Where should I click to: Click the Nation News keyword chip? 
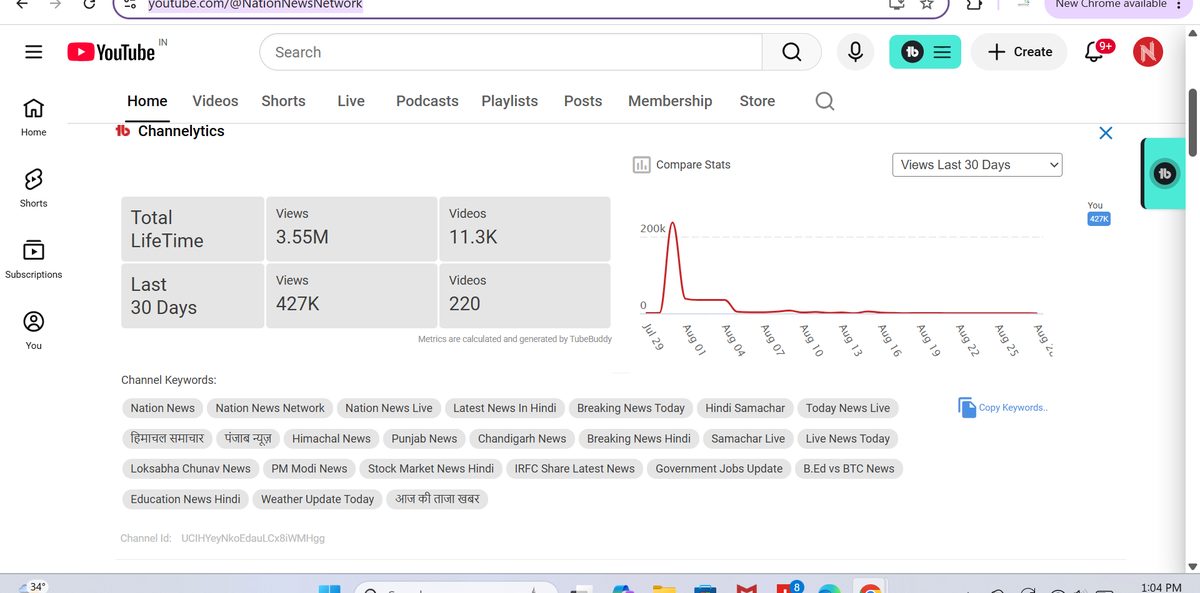pos(162,408)
